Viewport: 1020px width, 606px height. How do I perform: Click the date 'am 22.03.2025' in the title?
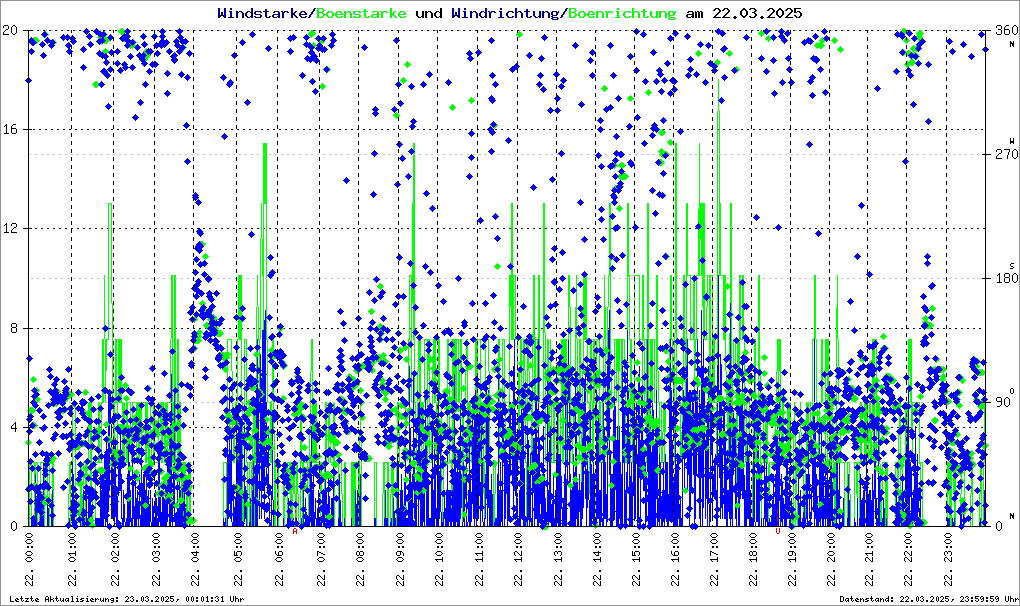coord(744,13)
